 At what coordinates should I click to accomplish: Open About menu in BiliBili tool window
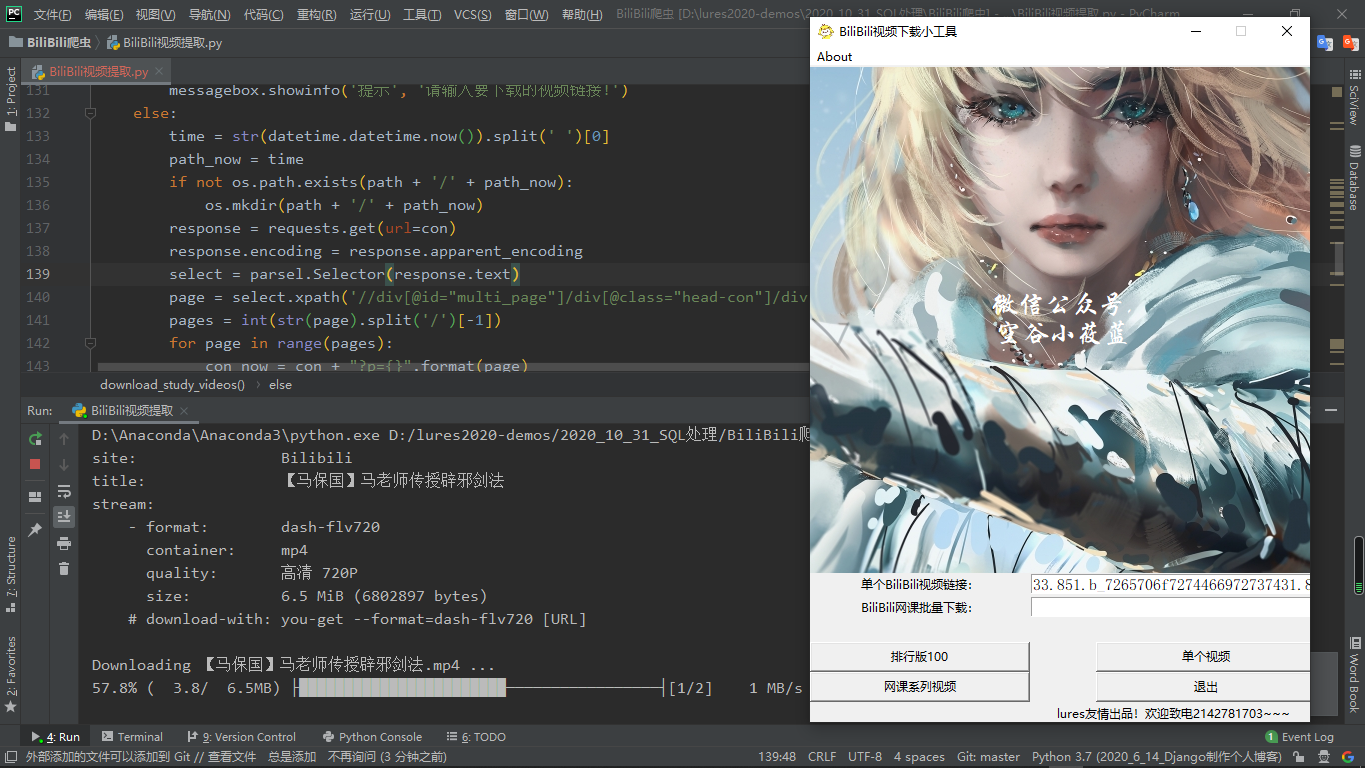tap(834, 57)
